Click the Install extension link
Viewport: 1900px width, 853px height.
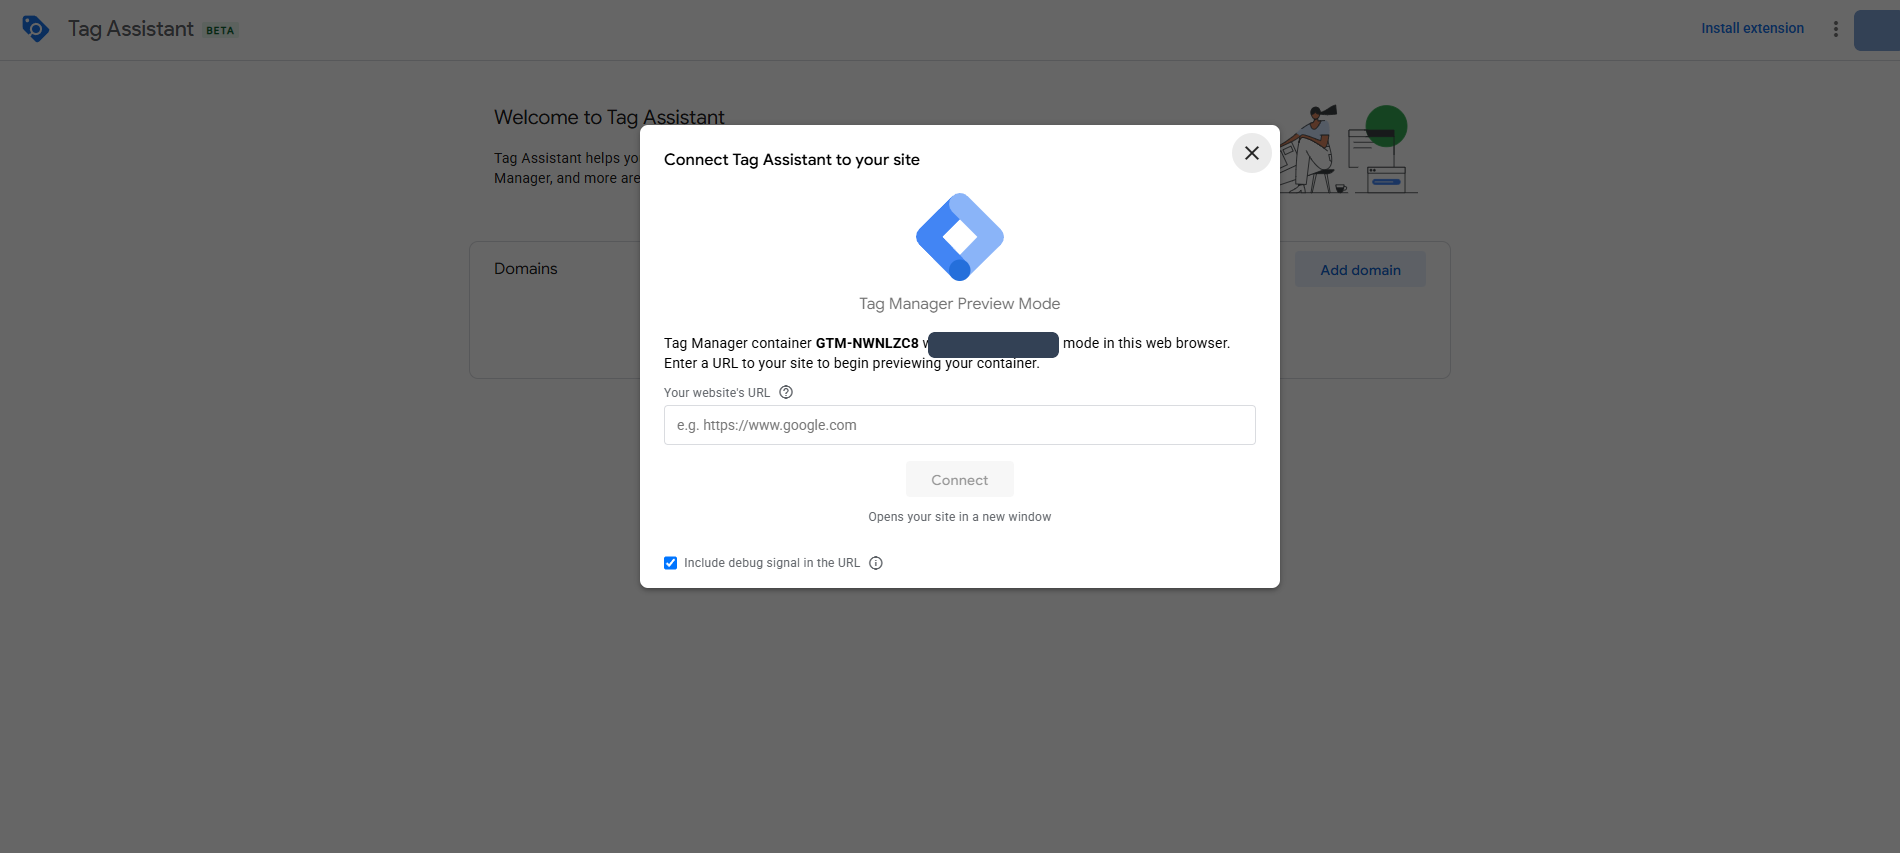coord(1752,28)
